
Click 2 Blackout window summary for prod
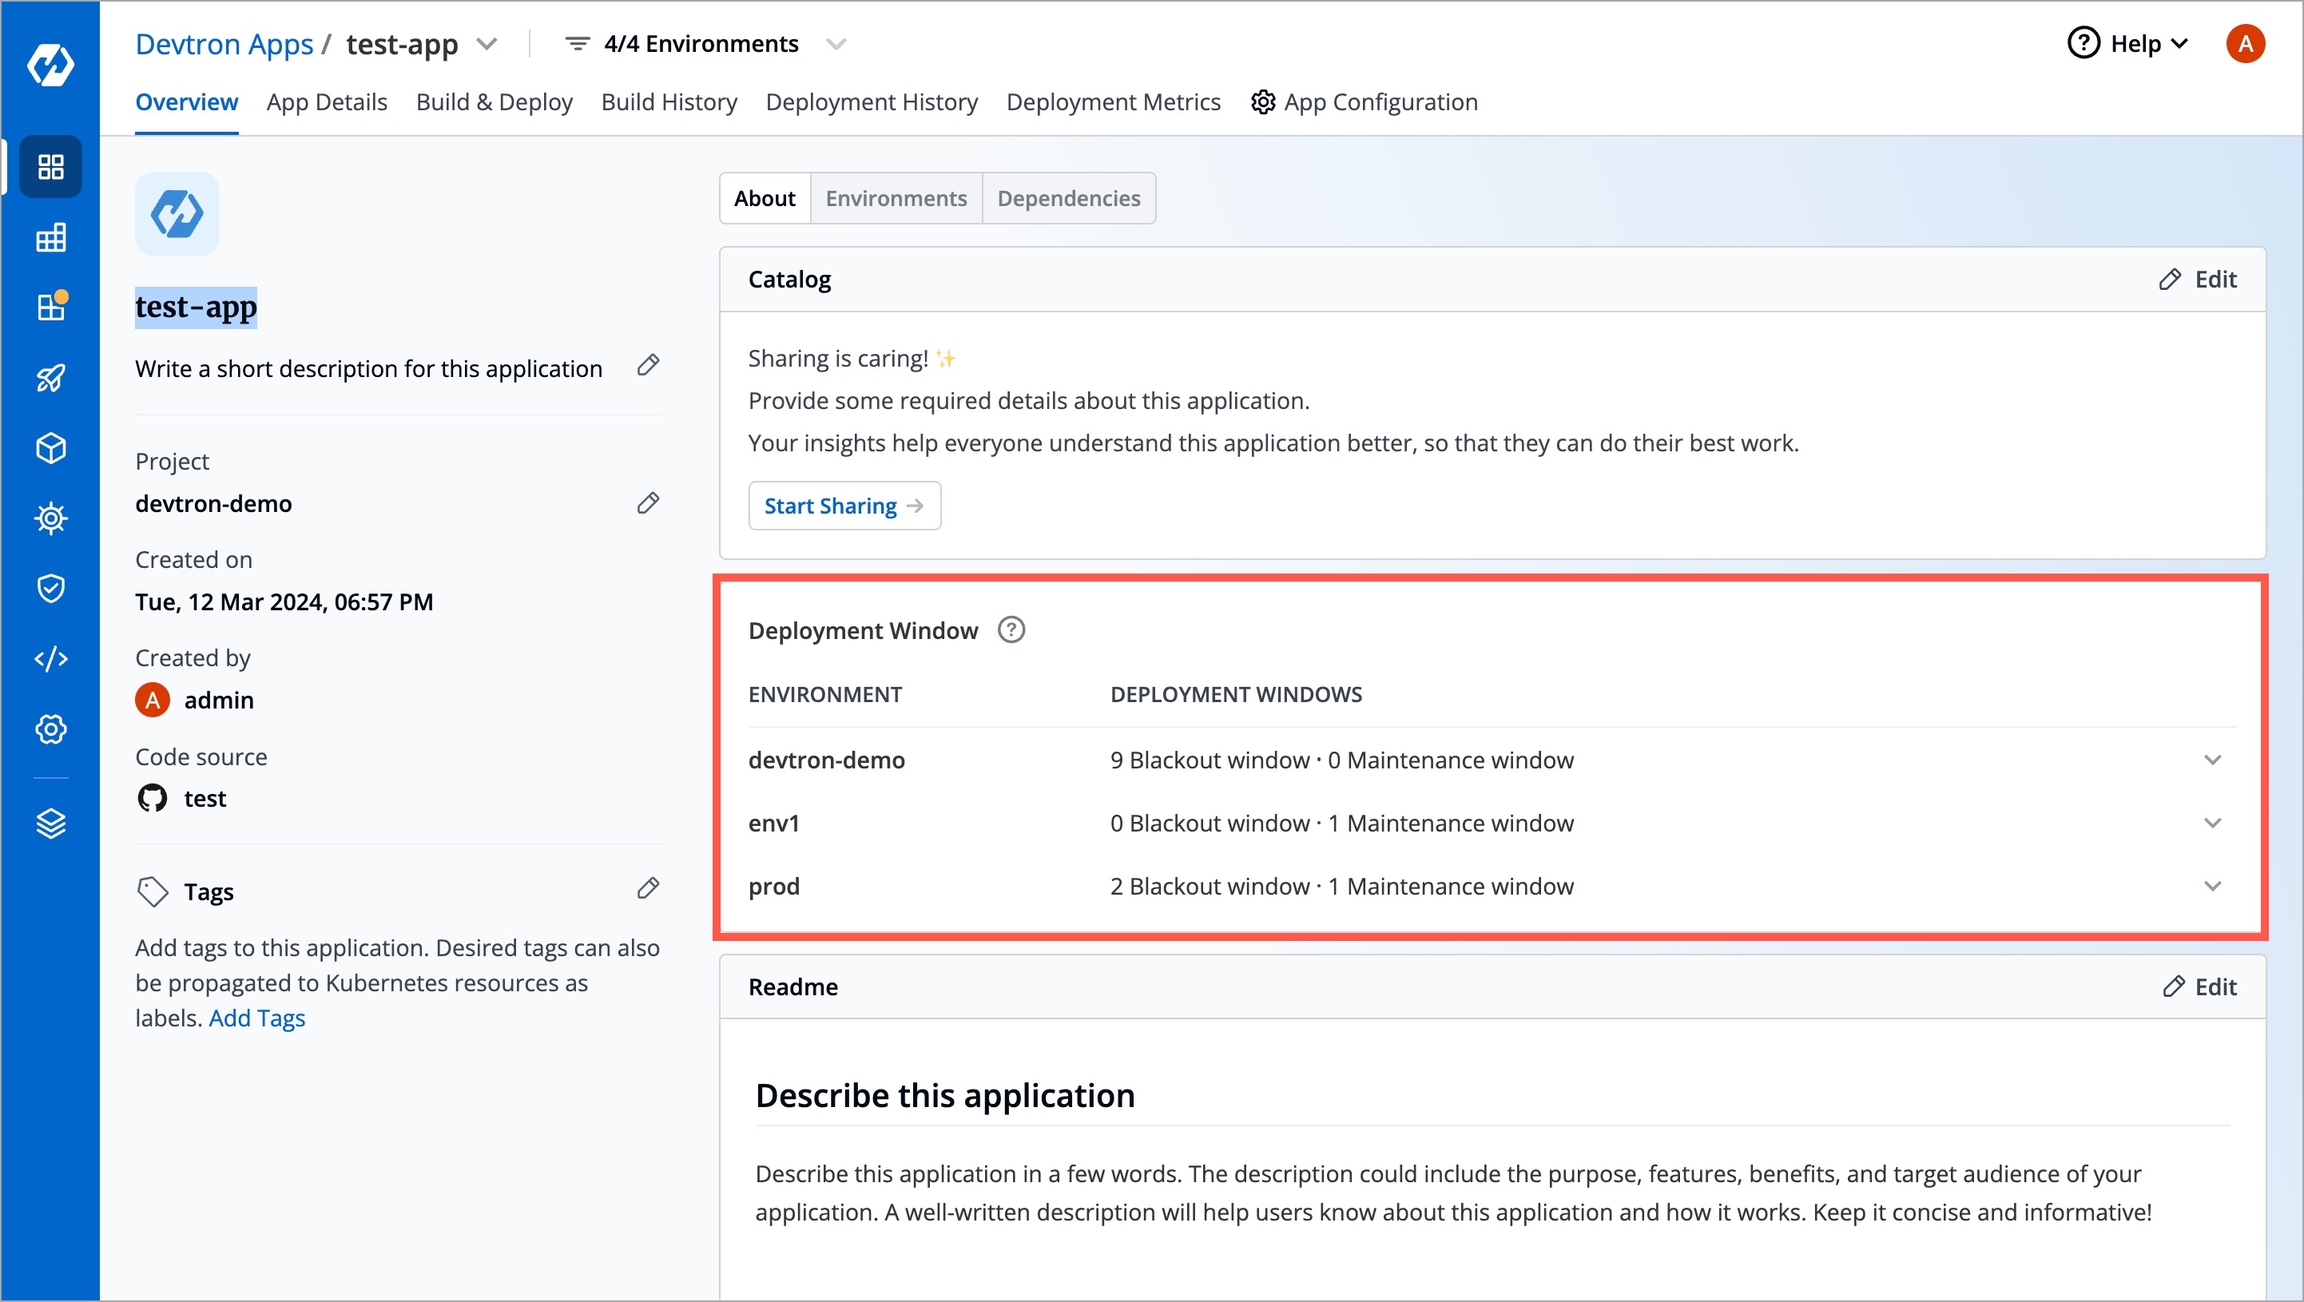tap(1210, 886)
